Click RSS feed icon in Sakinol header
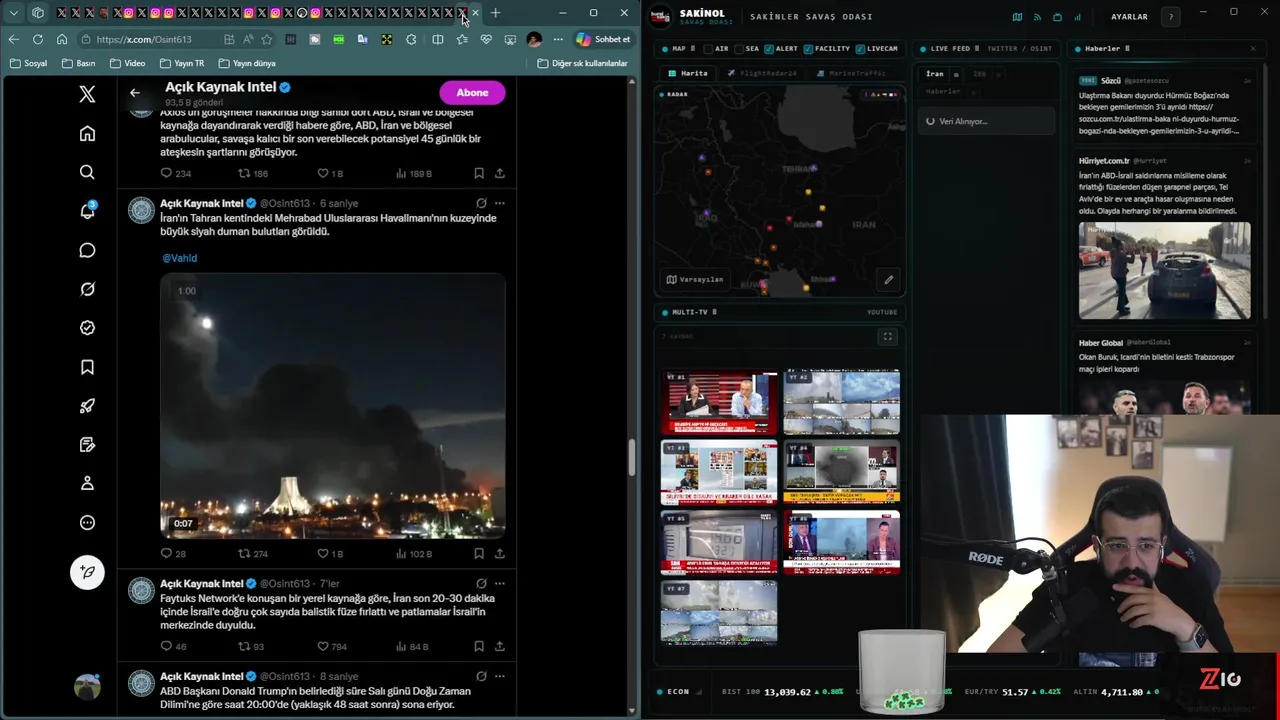 [x=1037, y=17]
